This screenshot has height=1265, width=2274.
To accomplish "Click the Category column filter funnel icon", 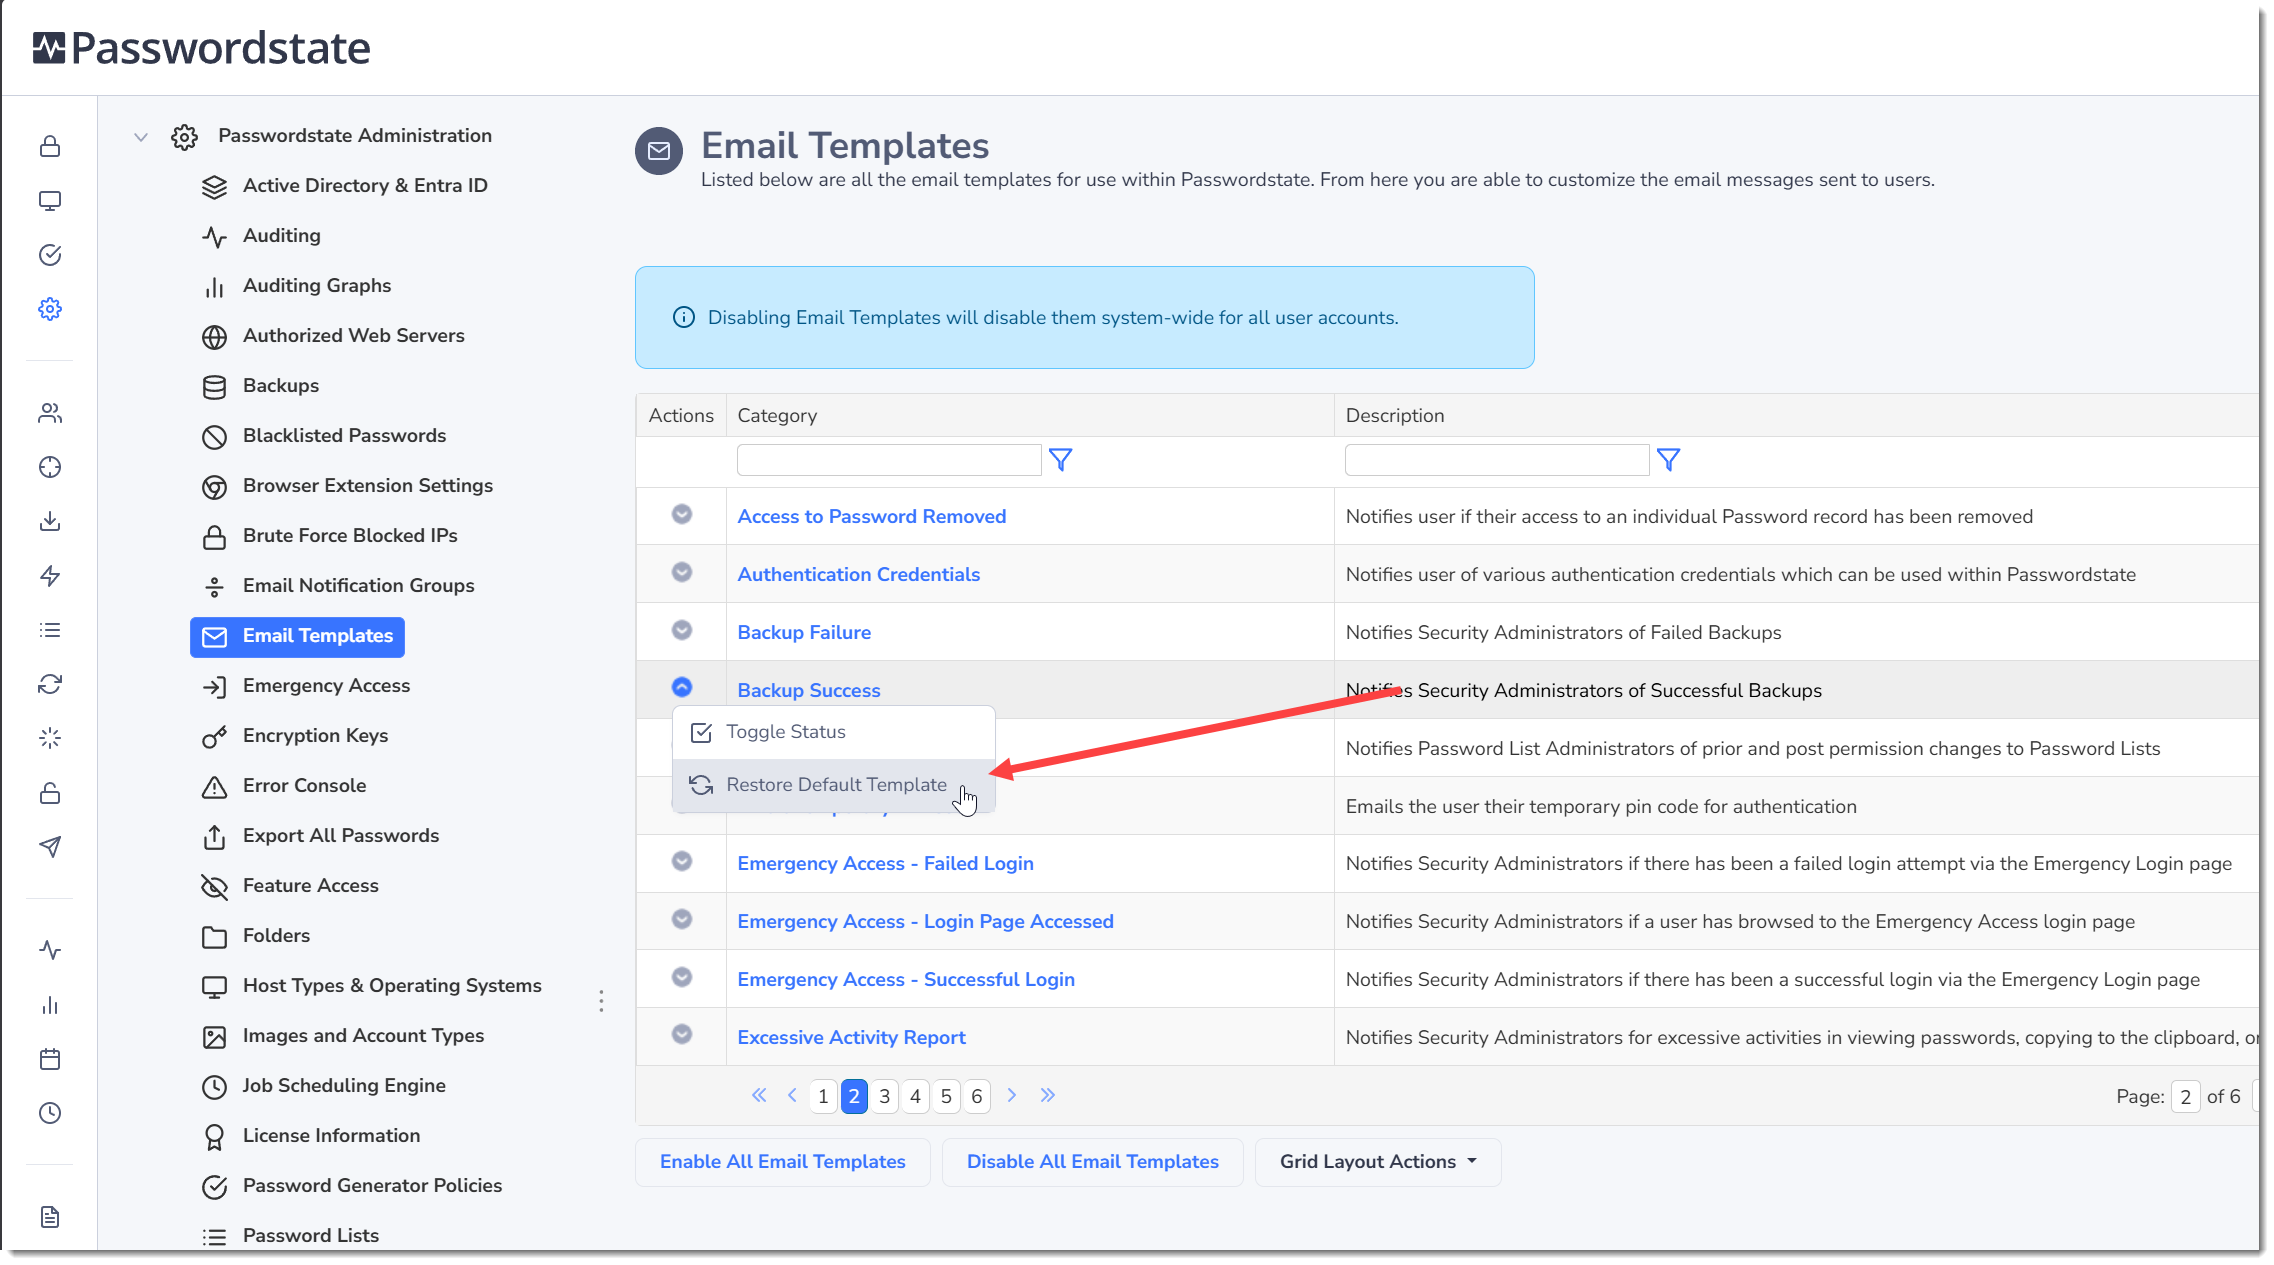I will (1060, 460).
